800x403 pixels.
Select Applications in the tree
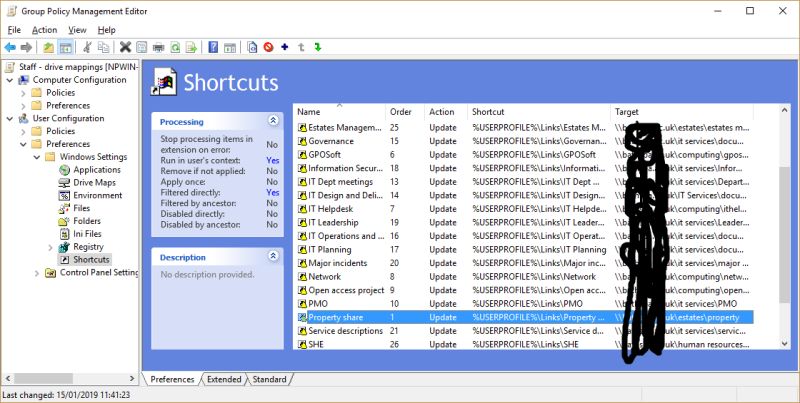97,170
